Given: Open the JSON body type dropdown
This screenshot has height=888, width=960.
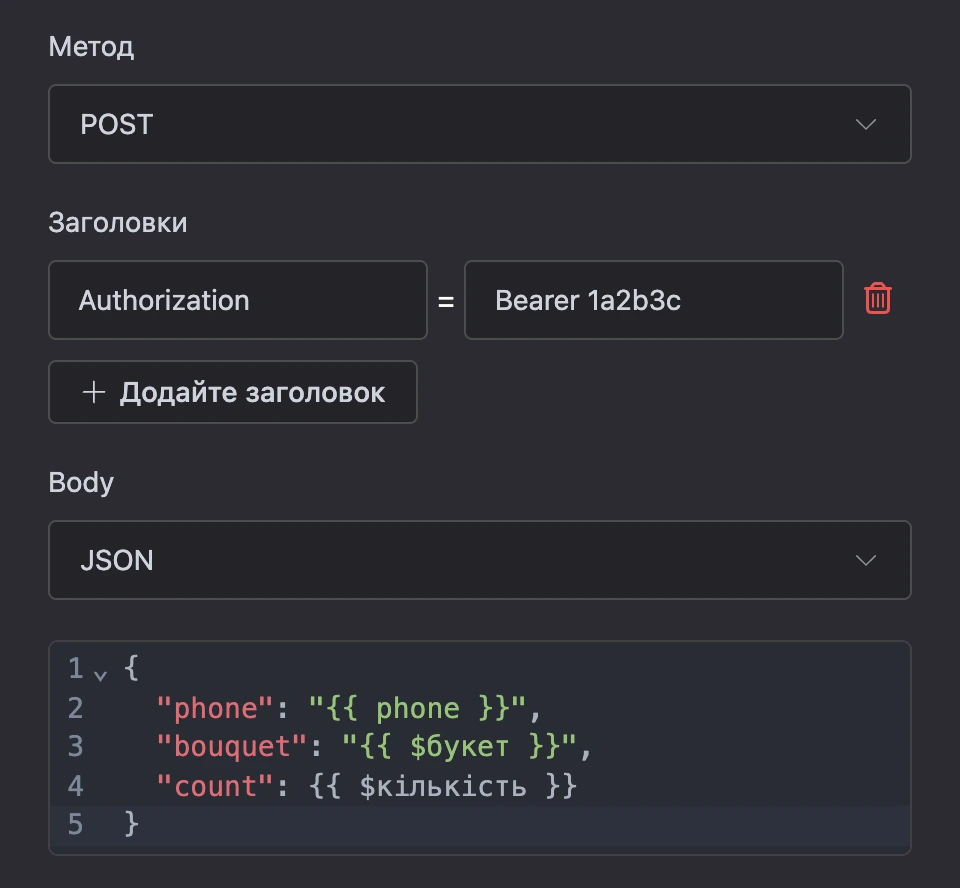Looking at the screenshot, I should (479, 560).
